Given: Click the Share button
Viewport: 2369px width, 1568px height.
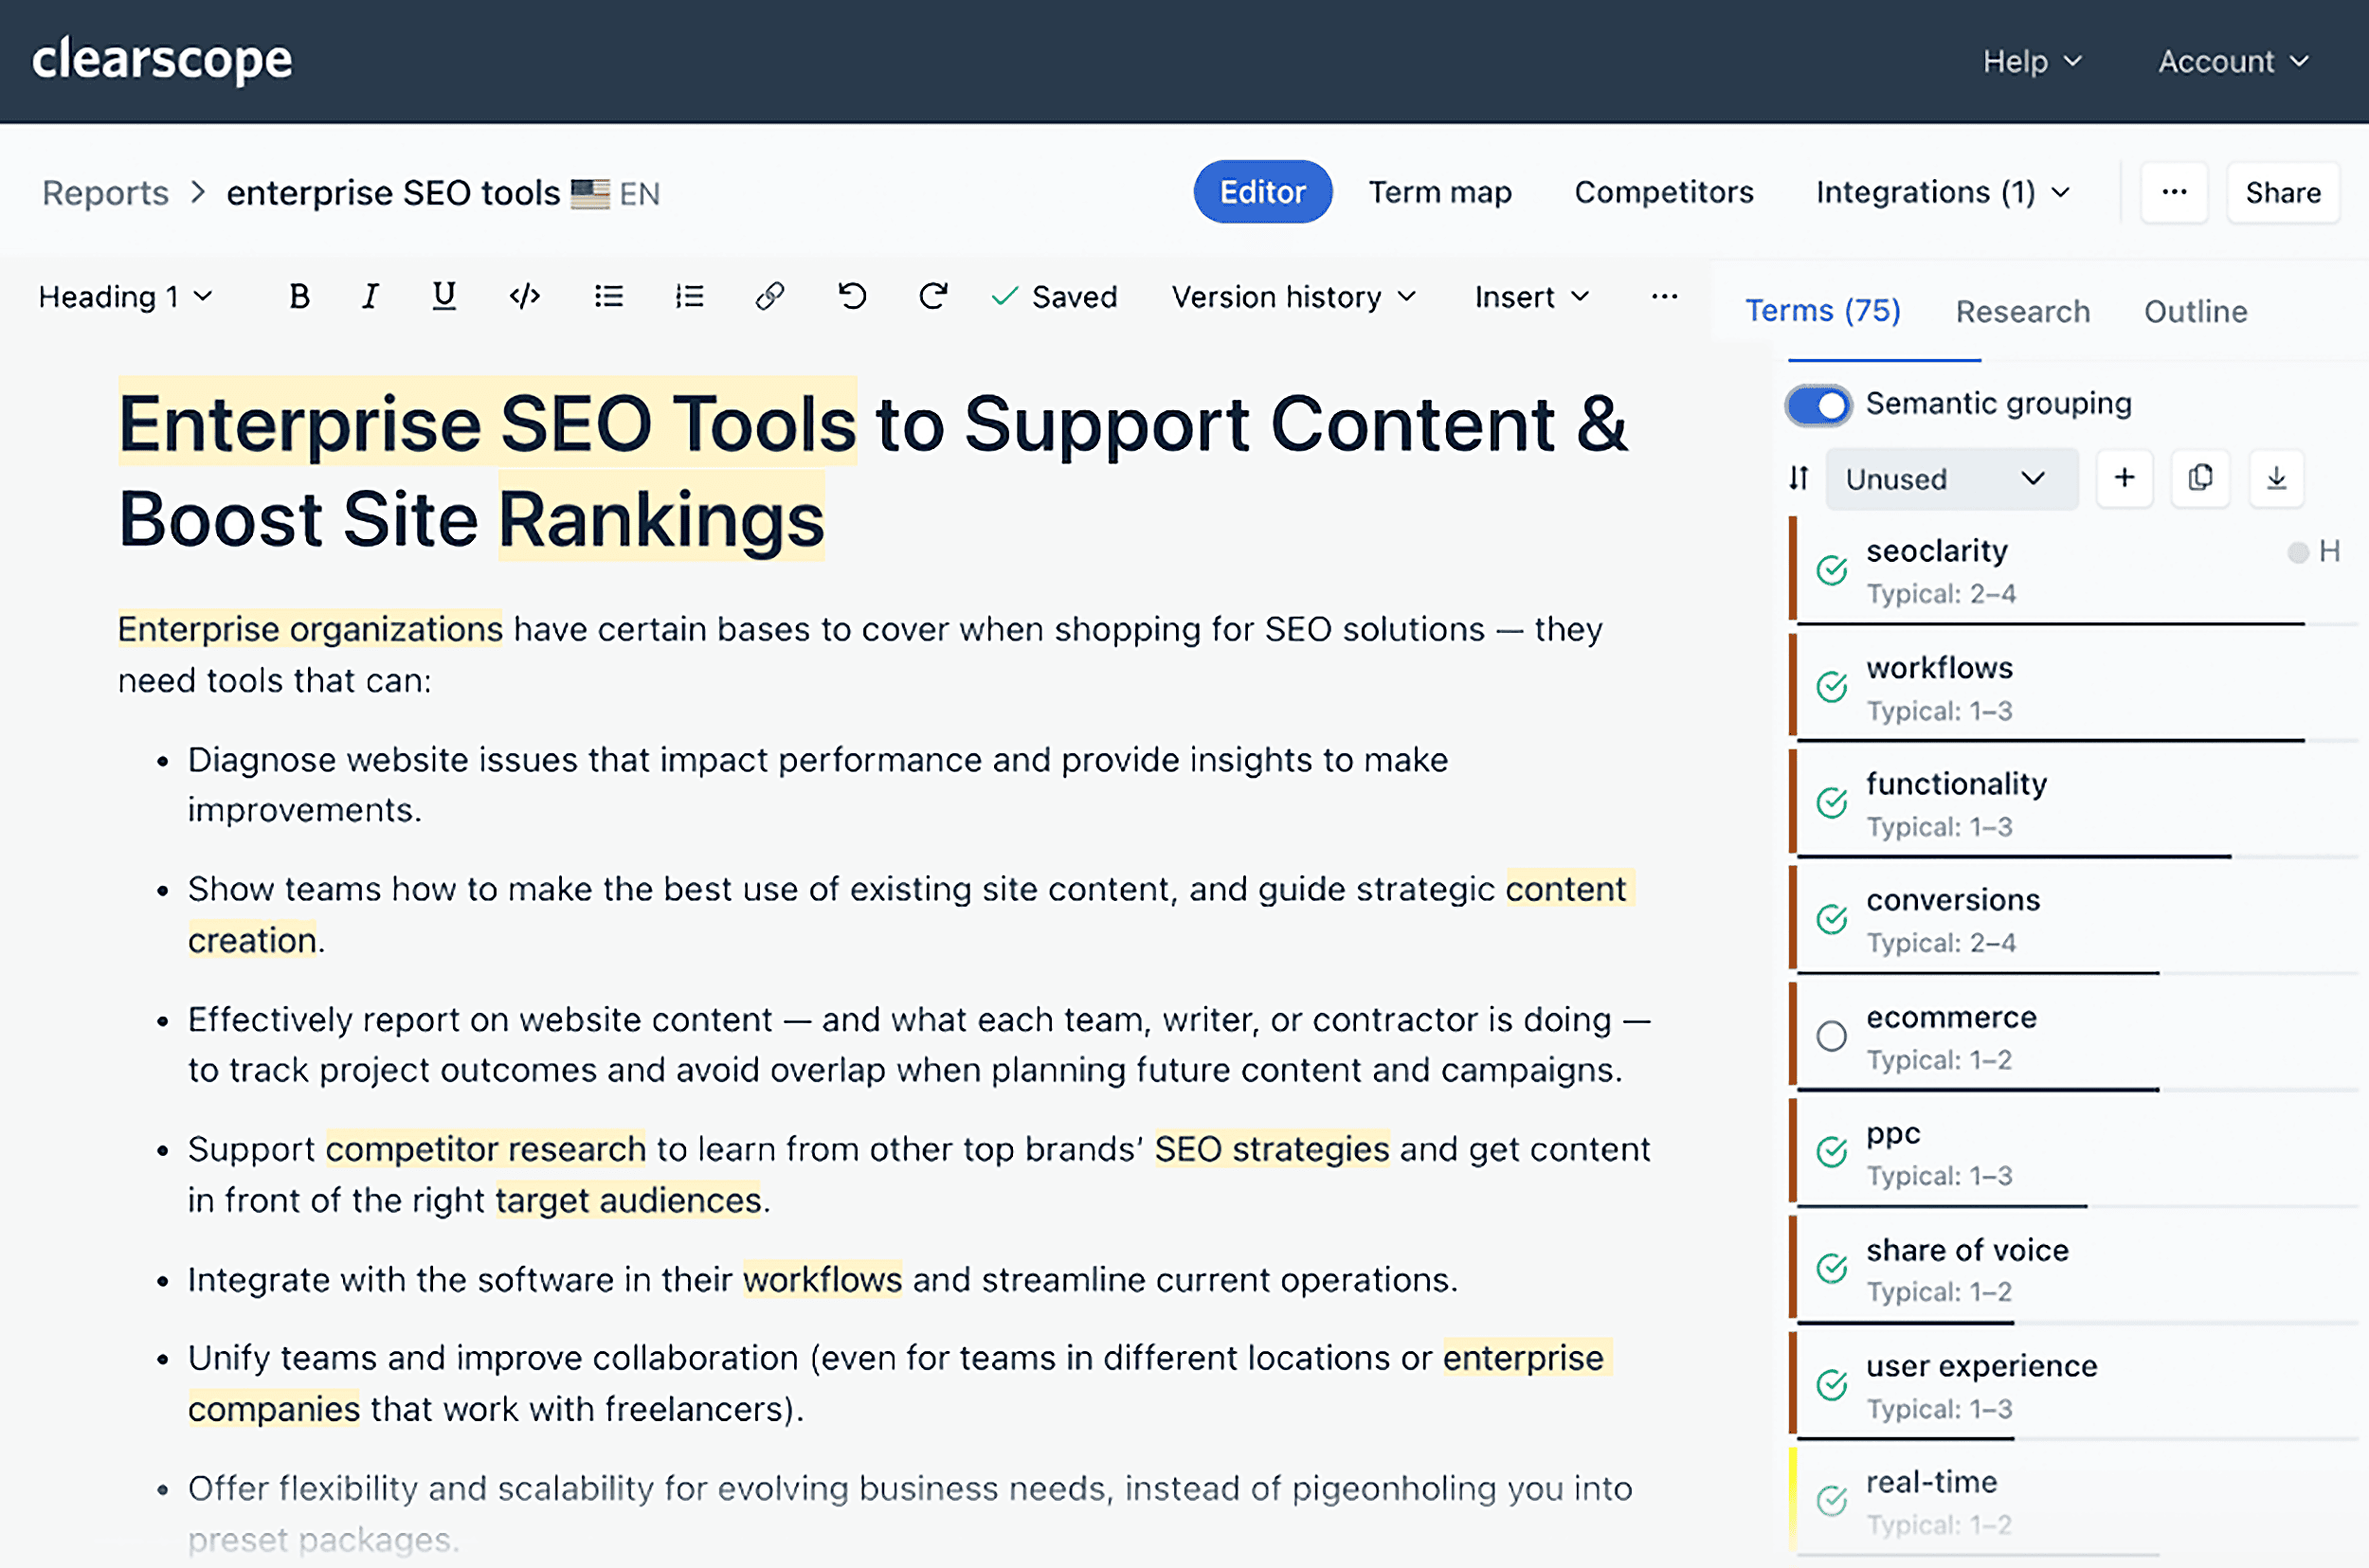Looking at the screenshot, I should pyautogui.click(x=2283, y=192).
